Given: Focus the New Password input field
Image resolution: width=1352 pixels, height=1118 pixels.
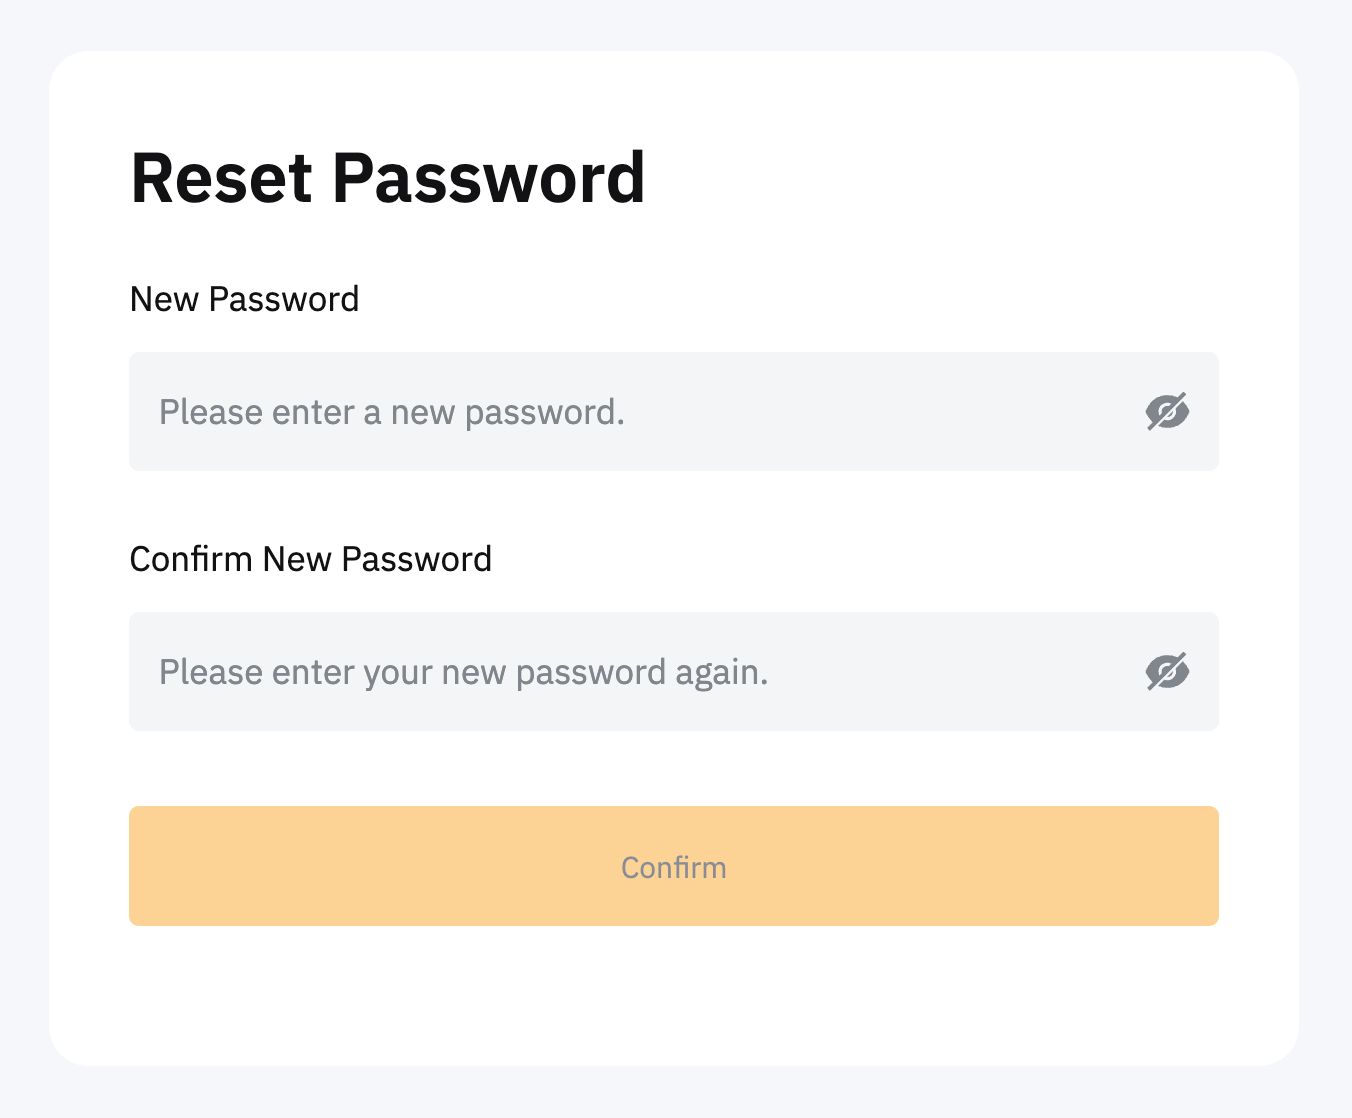Looking at the screenshot, I should click(640, 411).
